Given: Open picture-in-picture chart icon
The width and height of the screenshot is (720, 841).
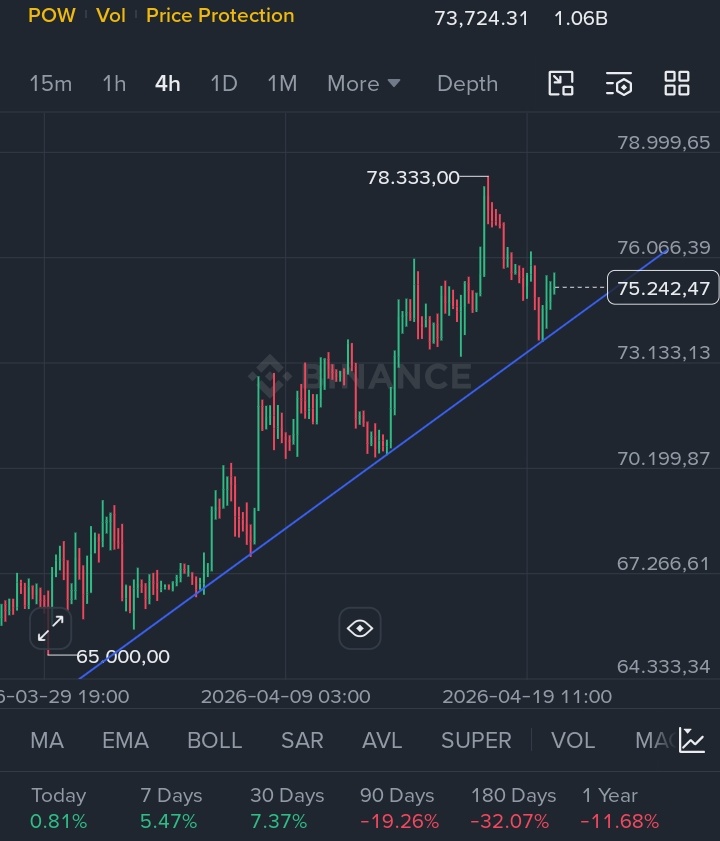Looking at the screenshot, I should (x=561, y=84).
